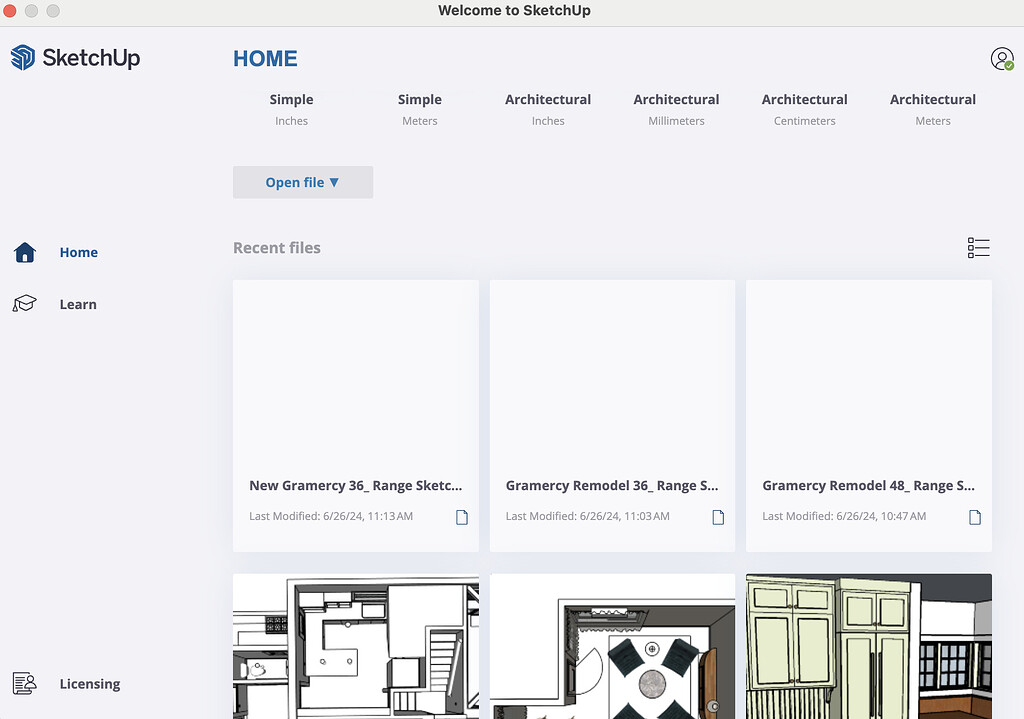The image size is (1024, 719).
Task: Open the Open file dropdown arrow
Action: (x=334, y=182)
